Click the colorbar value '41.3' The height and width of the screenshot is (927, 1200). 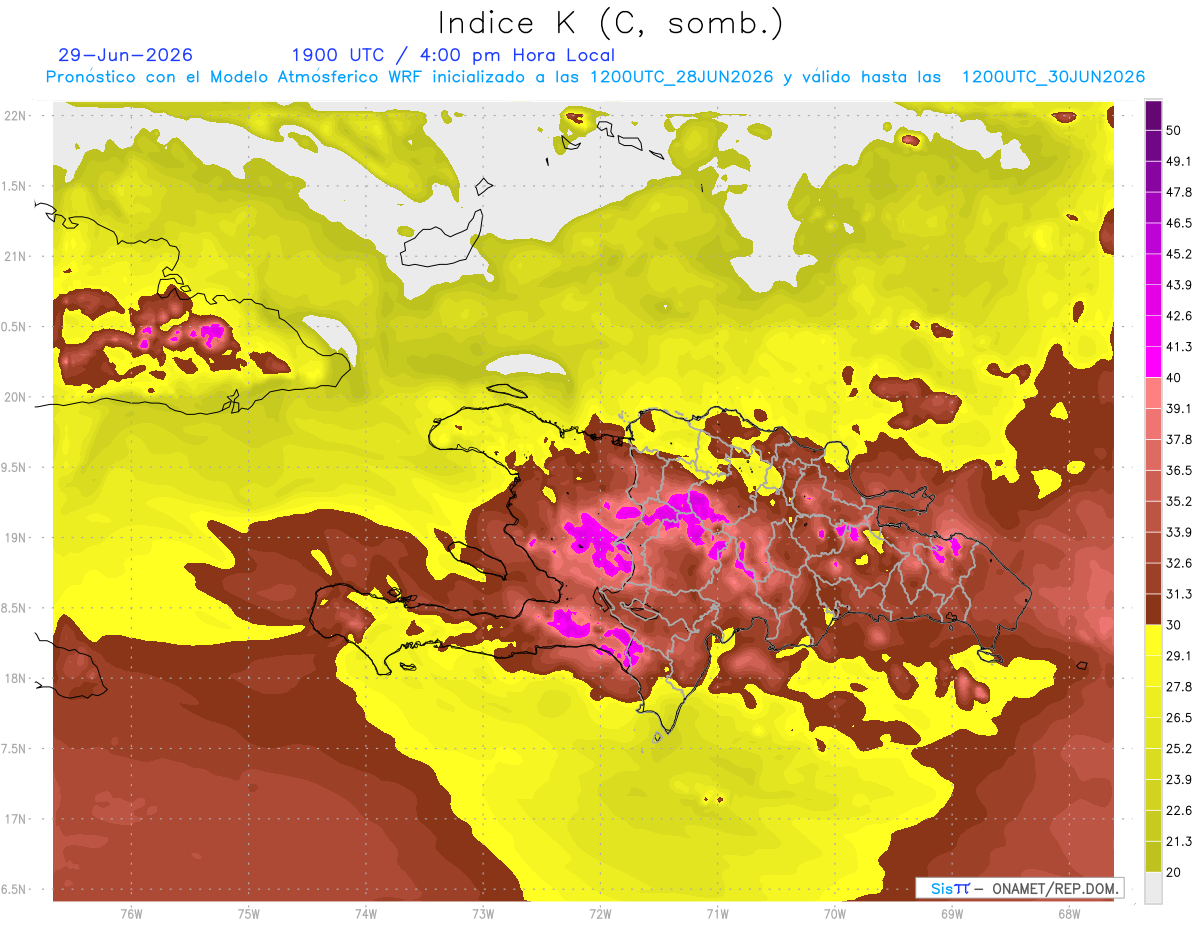[1179, 347]
